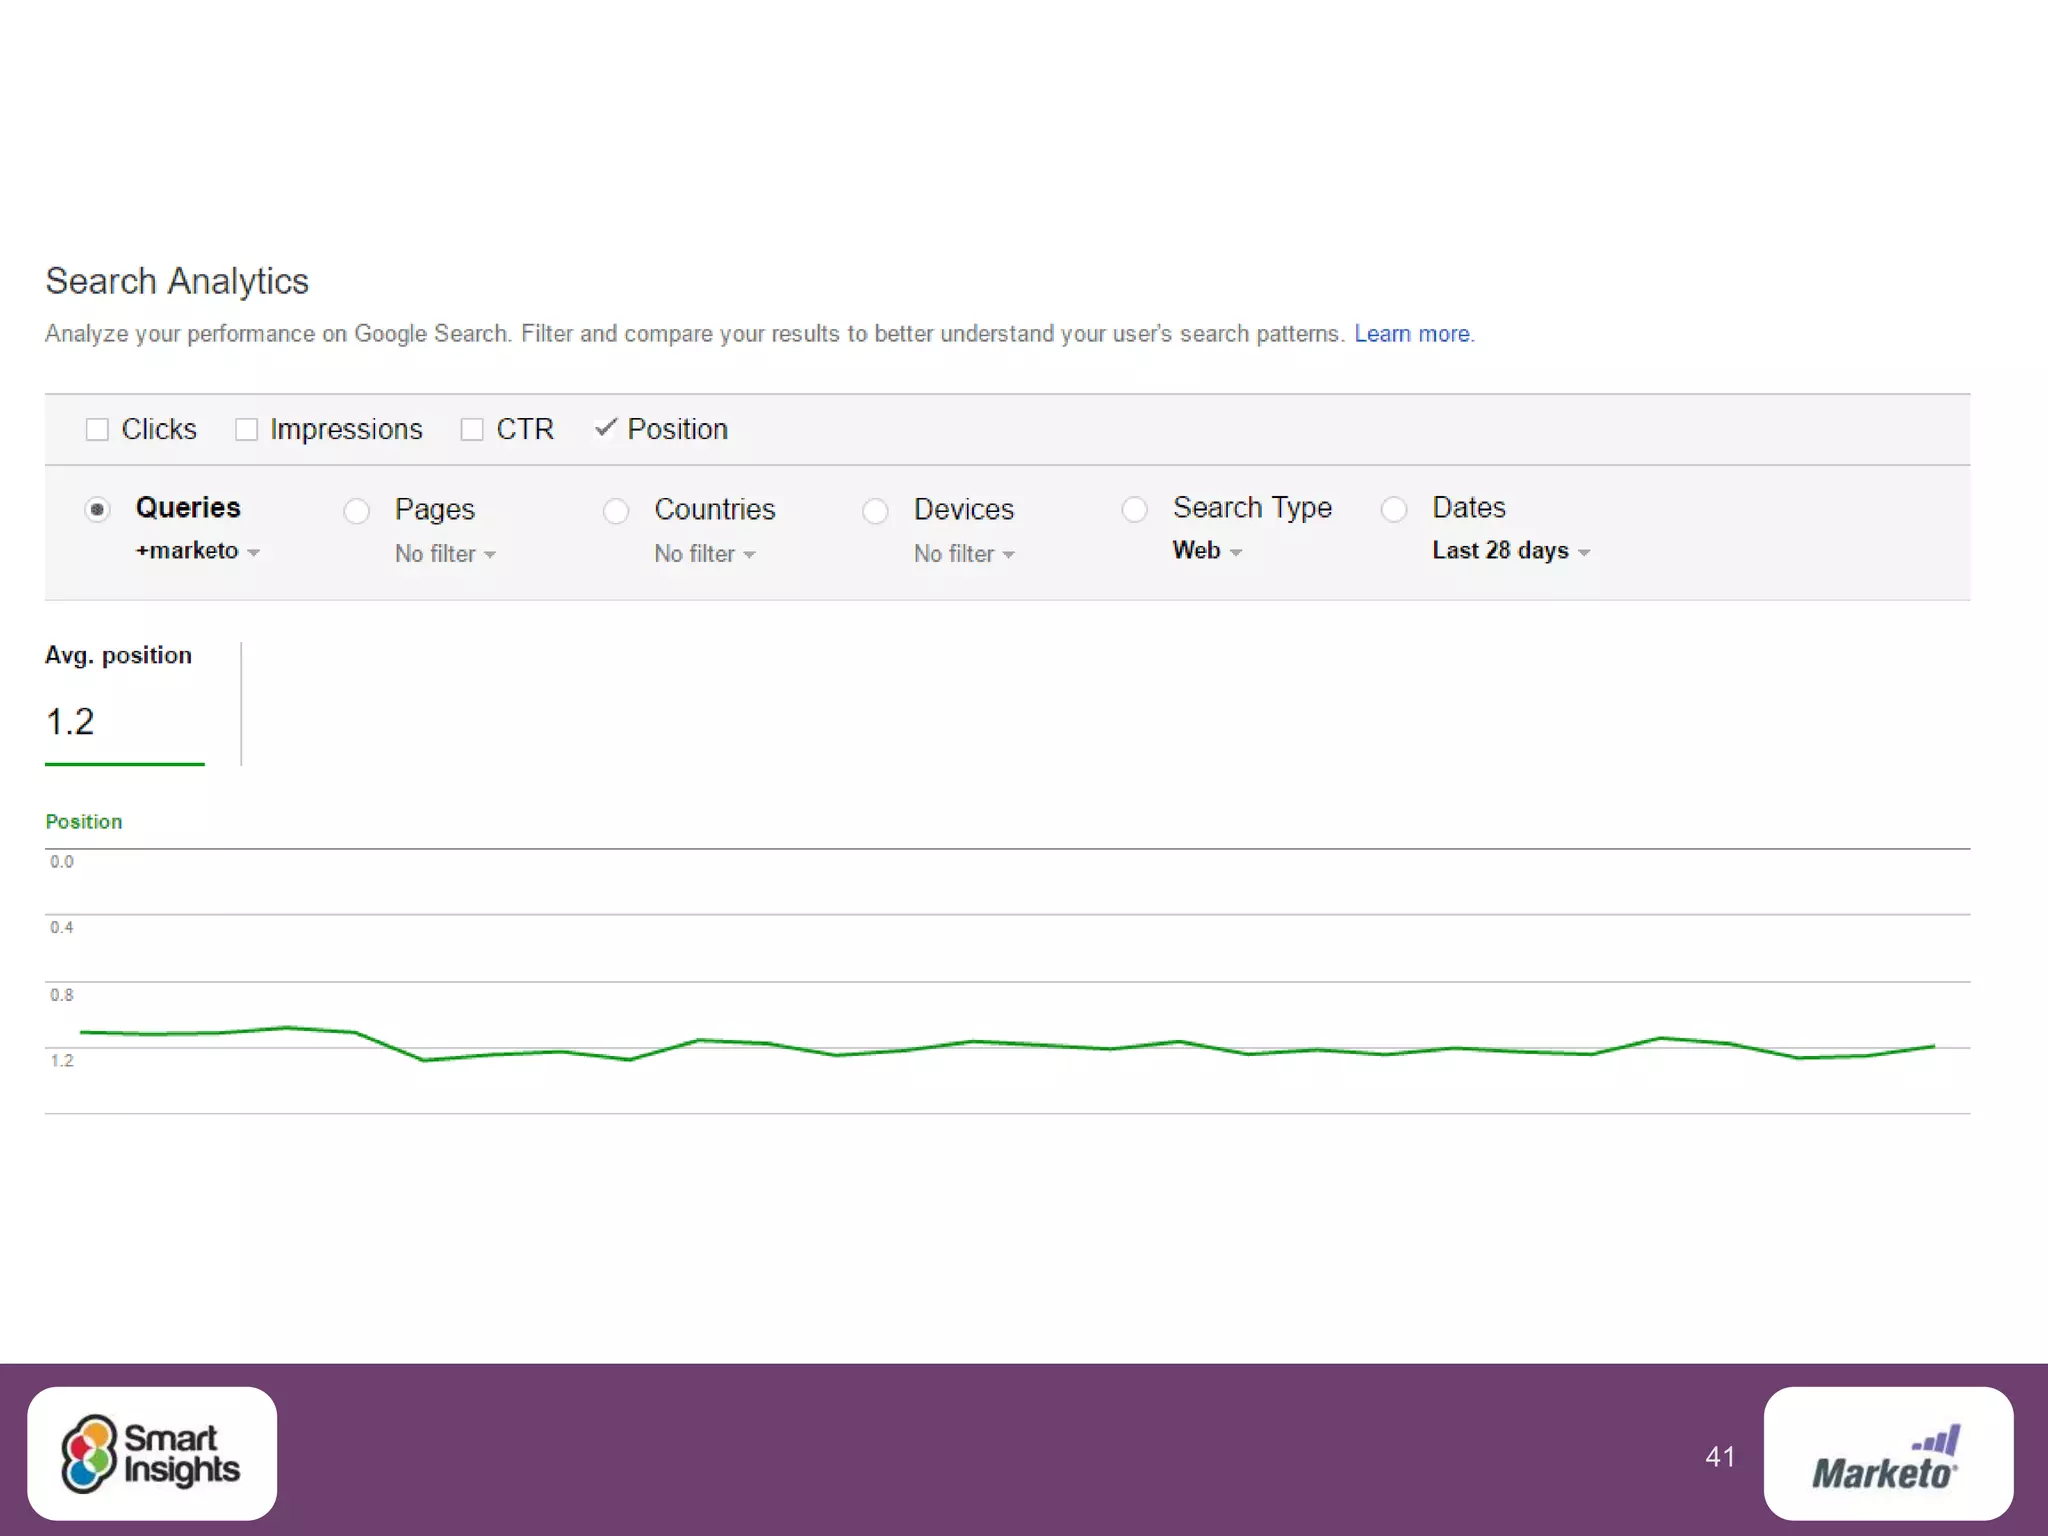The height and width of the screenshot is (1536, 2048).
Task: Uncheck the Position metric
Action: (605, 429)
